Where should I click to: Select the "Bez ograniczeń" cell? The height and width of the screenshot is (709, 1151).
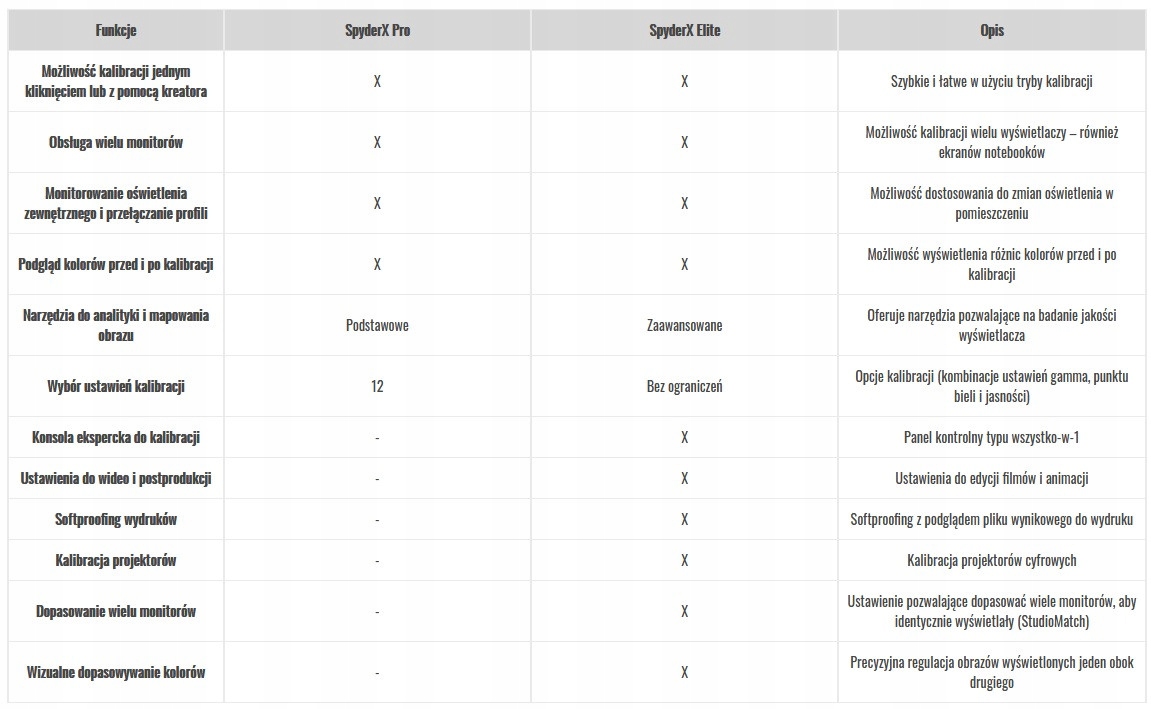pos(684,386)
